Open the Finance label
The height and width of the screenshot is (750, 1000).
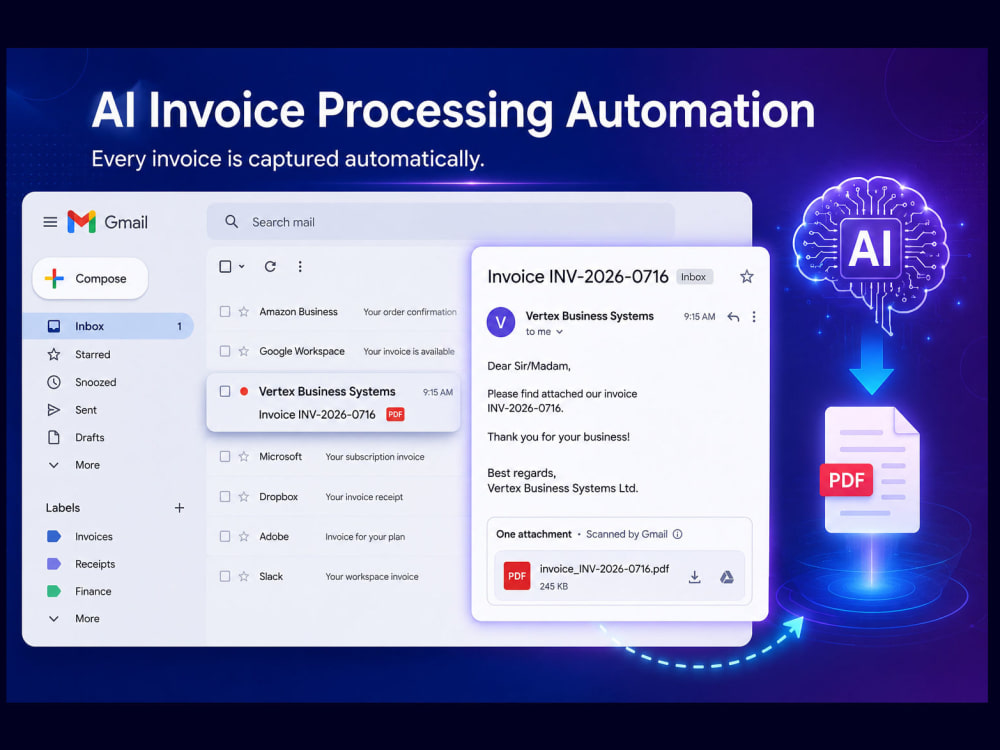pyautogui.click(x=92, y=591)
